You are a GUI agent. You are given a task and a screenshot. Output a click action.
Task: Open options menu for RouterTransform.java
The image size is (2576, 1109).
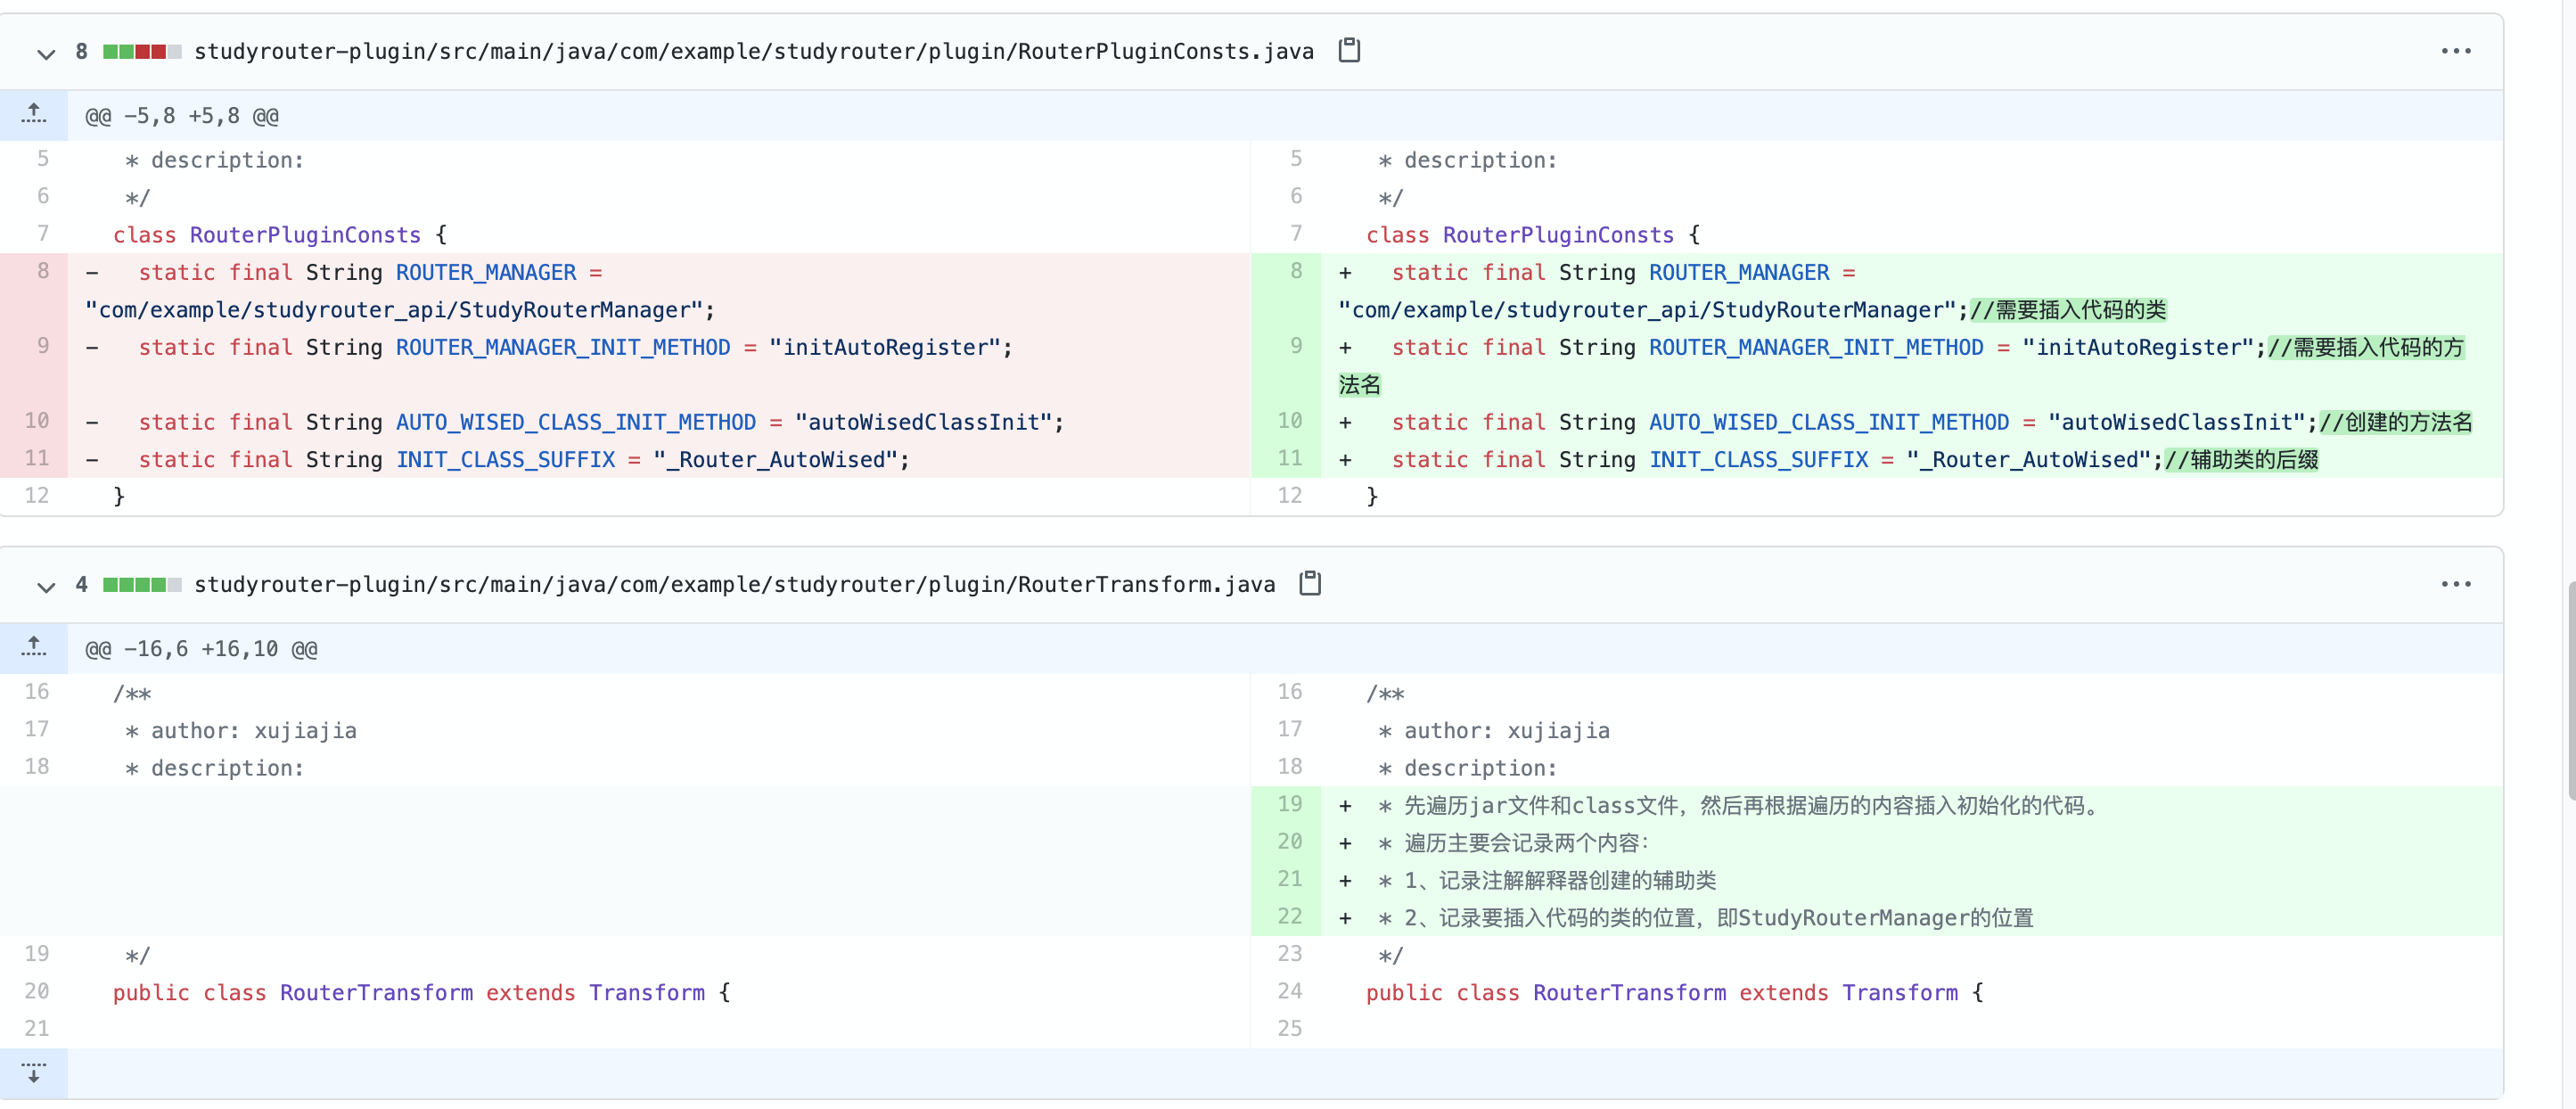2455,584
